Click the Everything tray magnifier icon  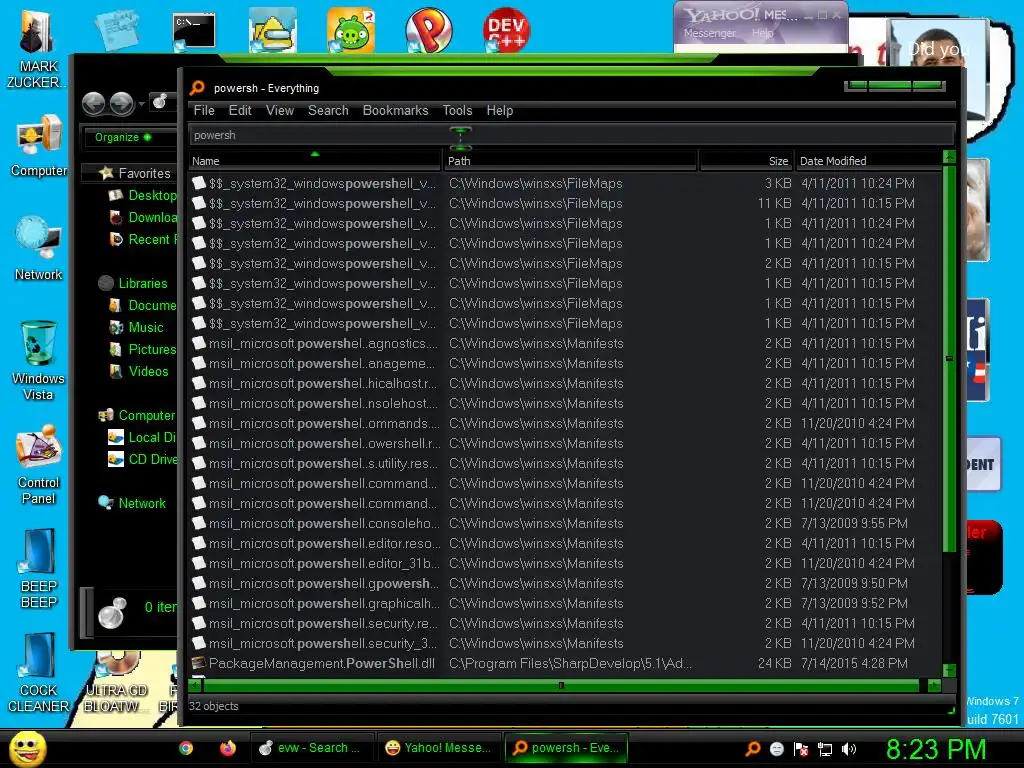(x=753, y=749)
